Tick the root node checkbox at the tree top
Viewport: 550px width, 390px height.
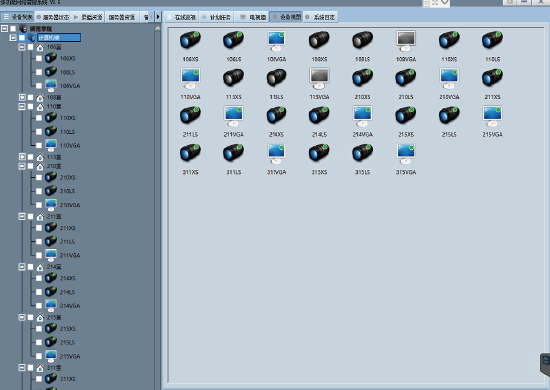(13, 28)
